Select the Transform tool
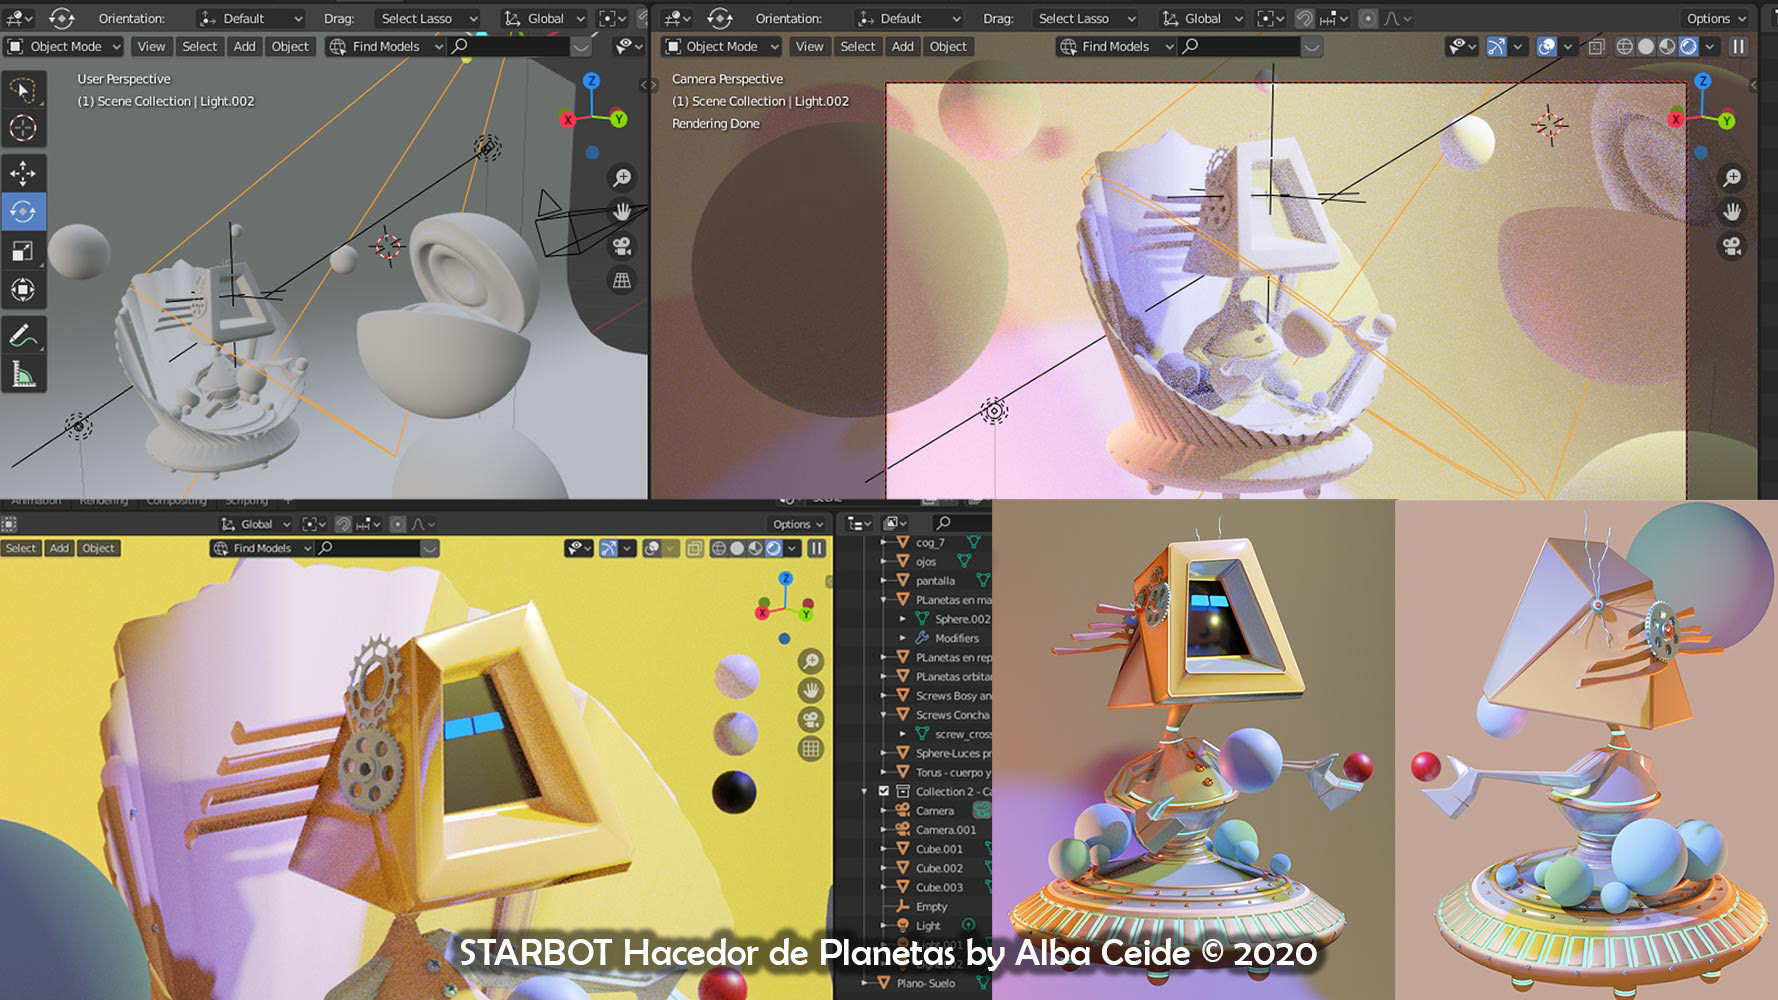The width and height of the screenshot is (1778, 1000). 23,290
